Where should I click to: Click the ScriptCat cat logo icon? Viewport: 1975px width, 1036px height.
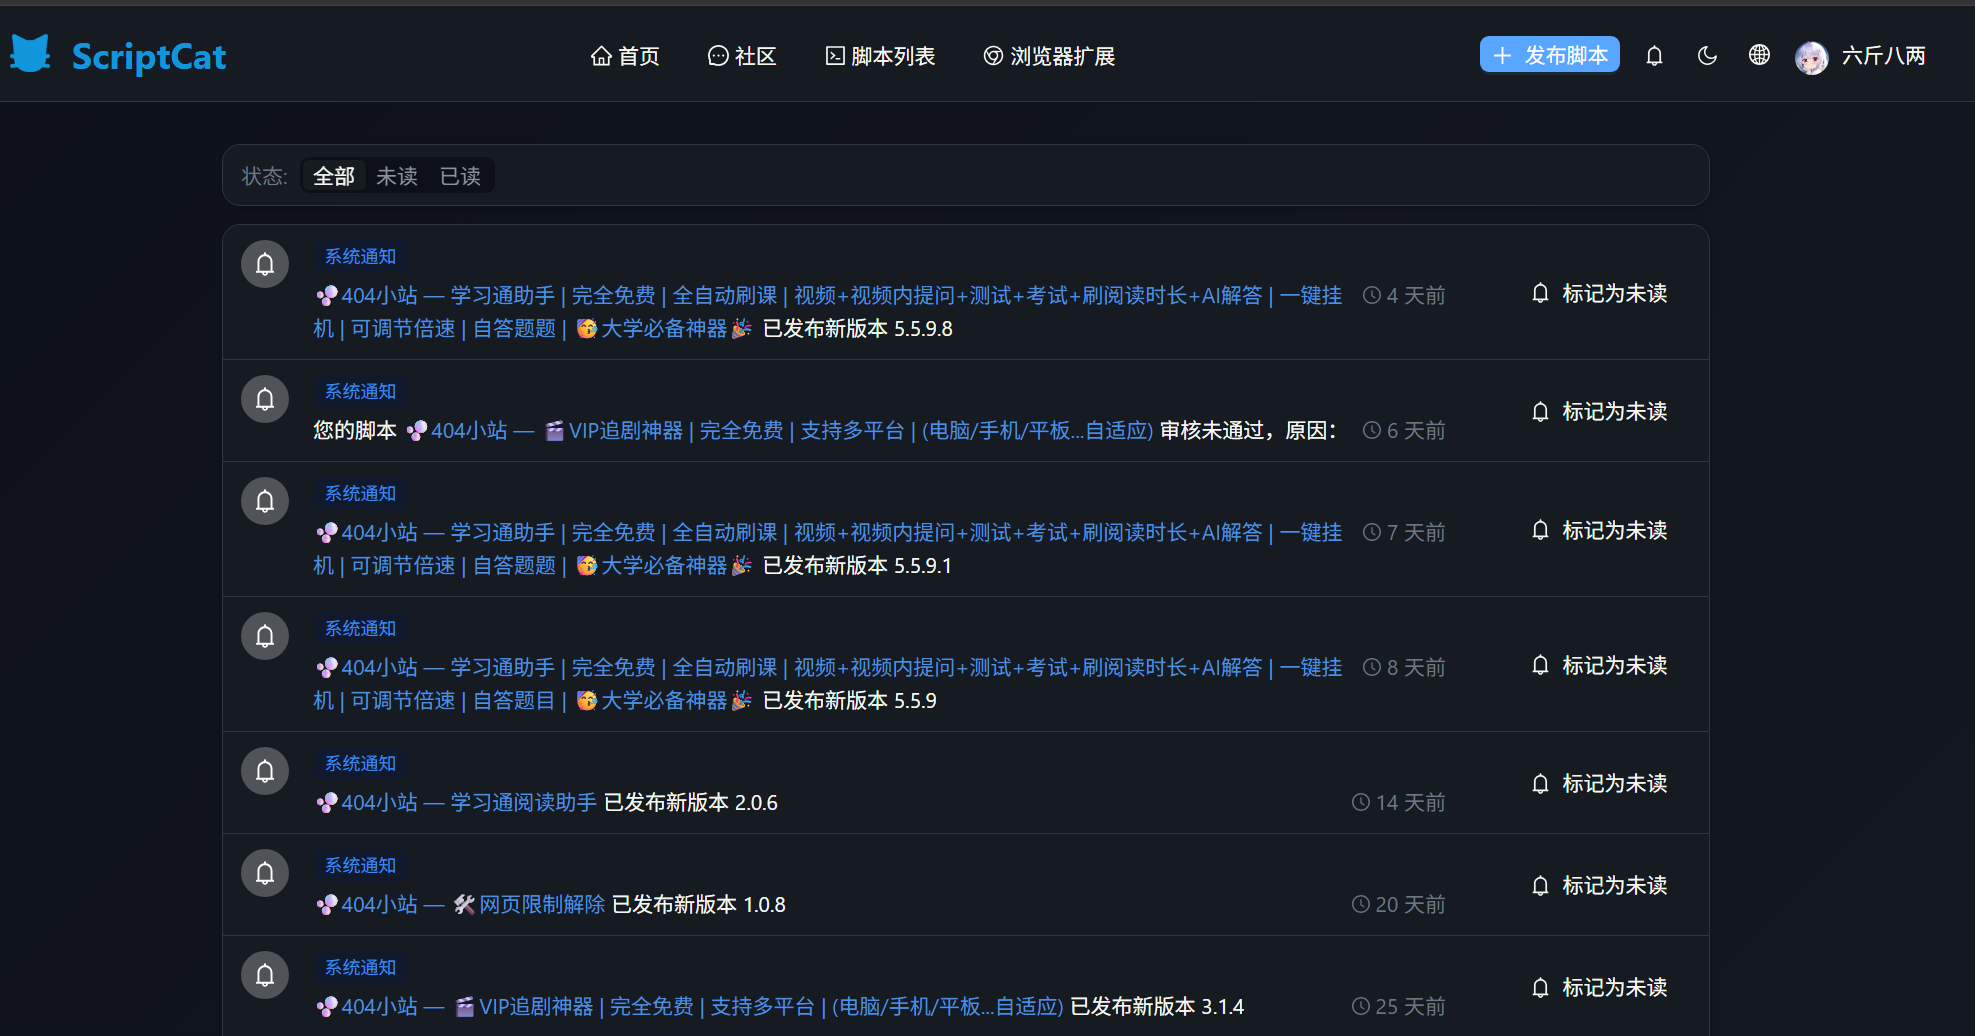tap(31, 54)
